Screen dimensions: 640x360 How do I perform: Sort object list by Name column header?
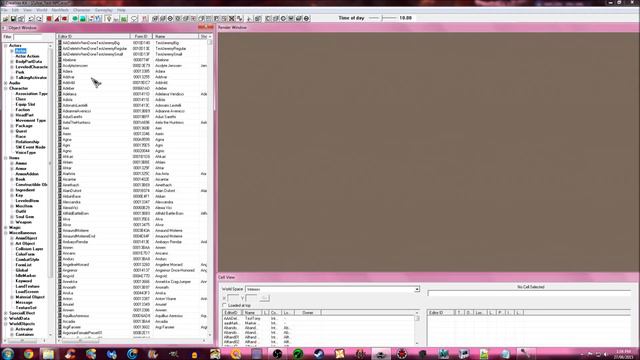(x=176, y=36)
